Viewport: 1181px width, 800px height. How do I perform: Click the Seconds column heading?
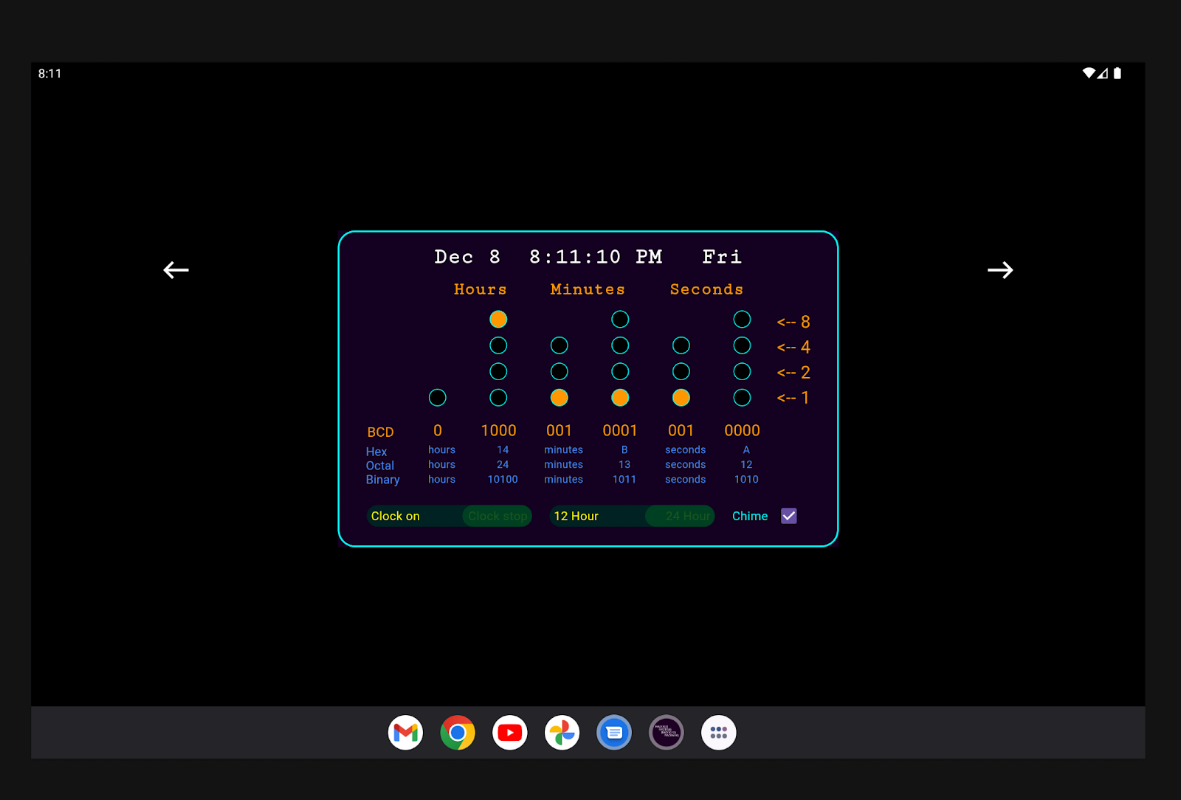706,289
